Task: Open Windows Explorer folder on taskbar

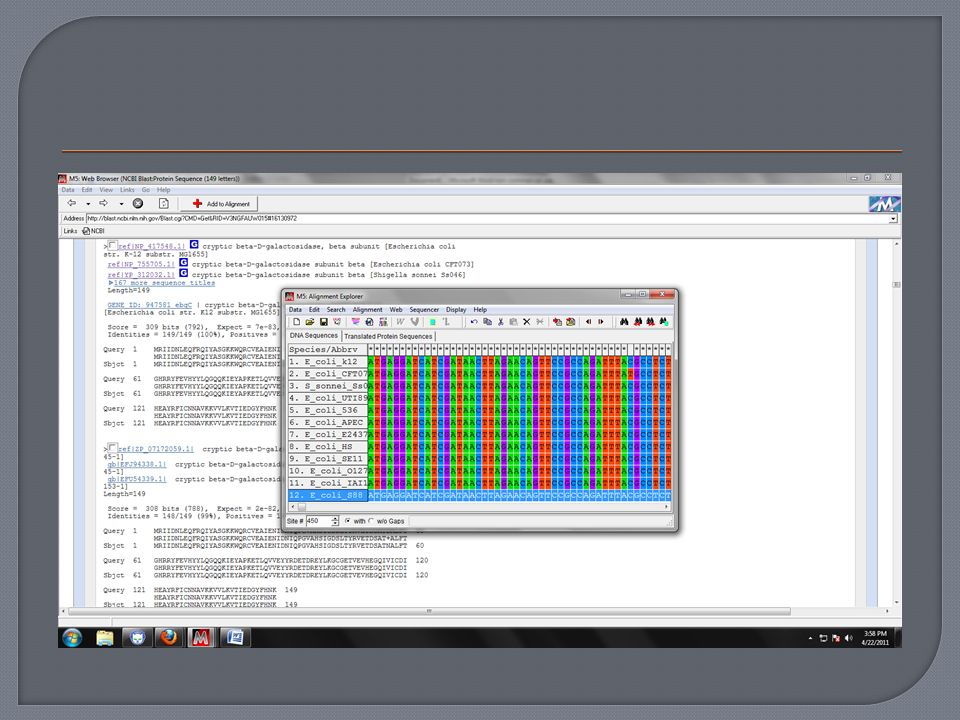Action: click(105, 638)
